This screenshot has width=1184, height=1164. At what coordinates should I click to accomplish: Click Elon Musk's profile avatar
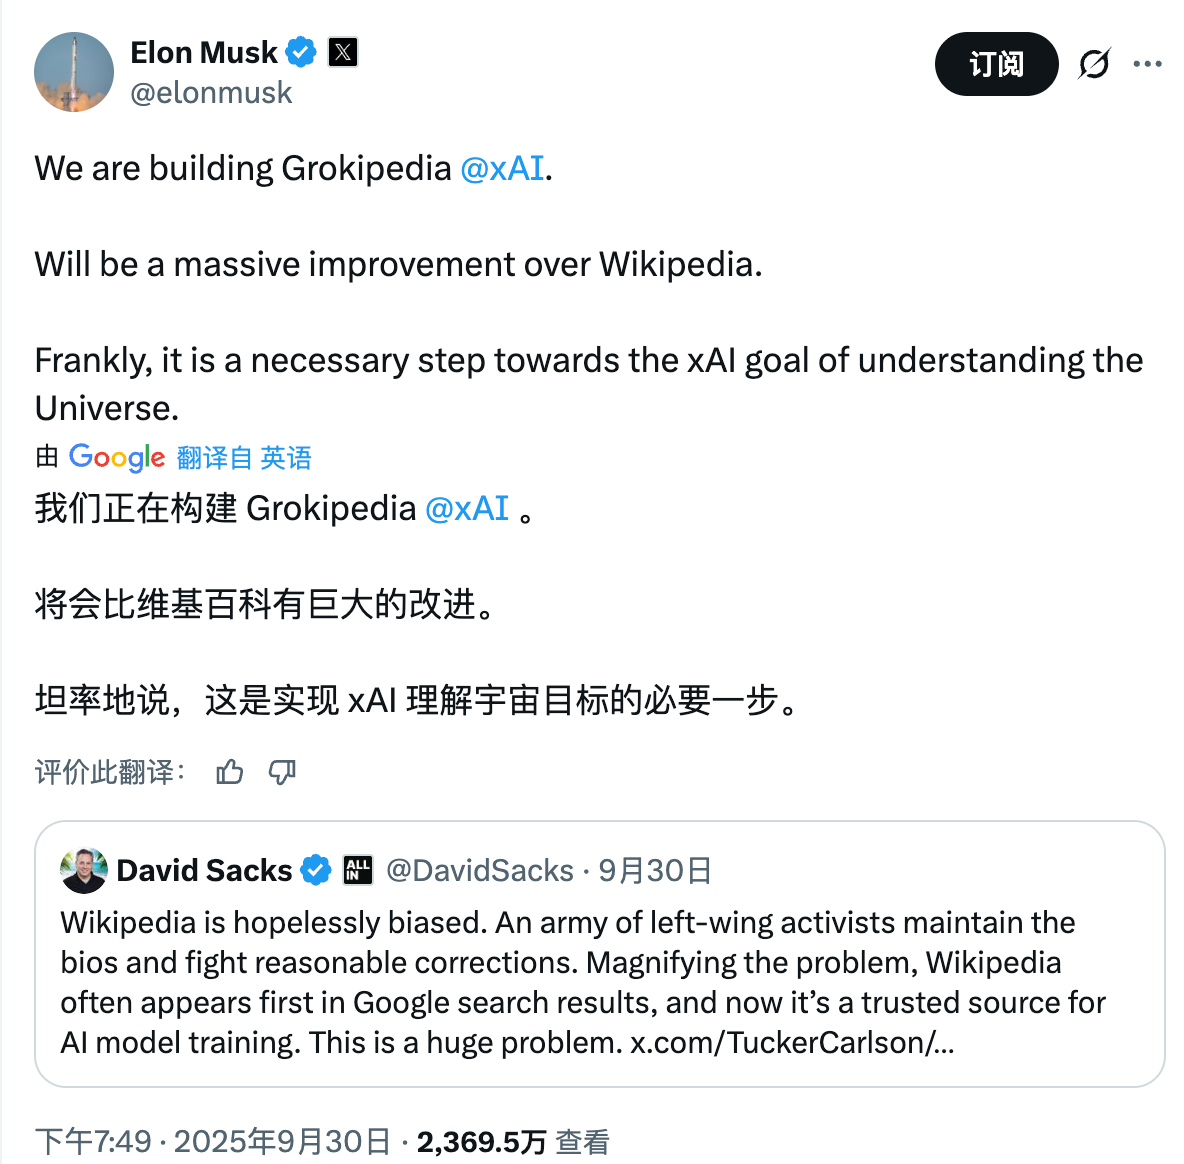[74, 72]
